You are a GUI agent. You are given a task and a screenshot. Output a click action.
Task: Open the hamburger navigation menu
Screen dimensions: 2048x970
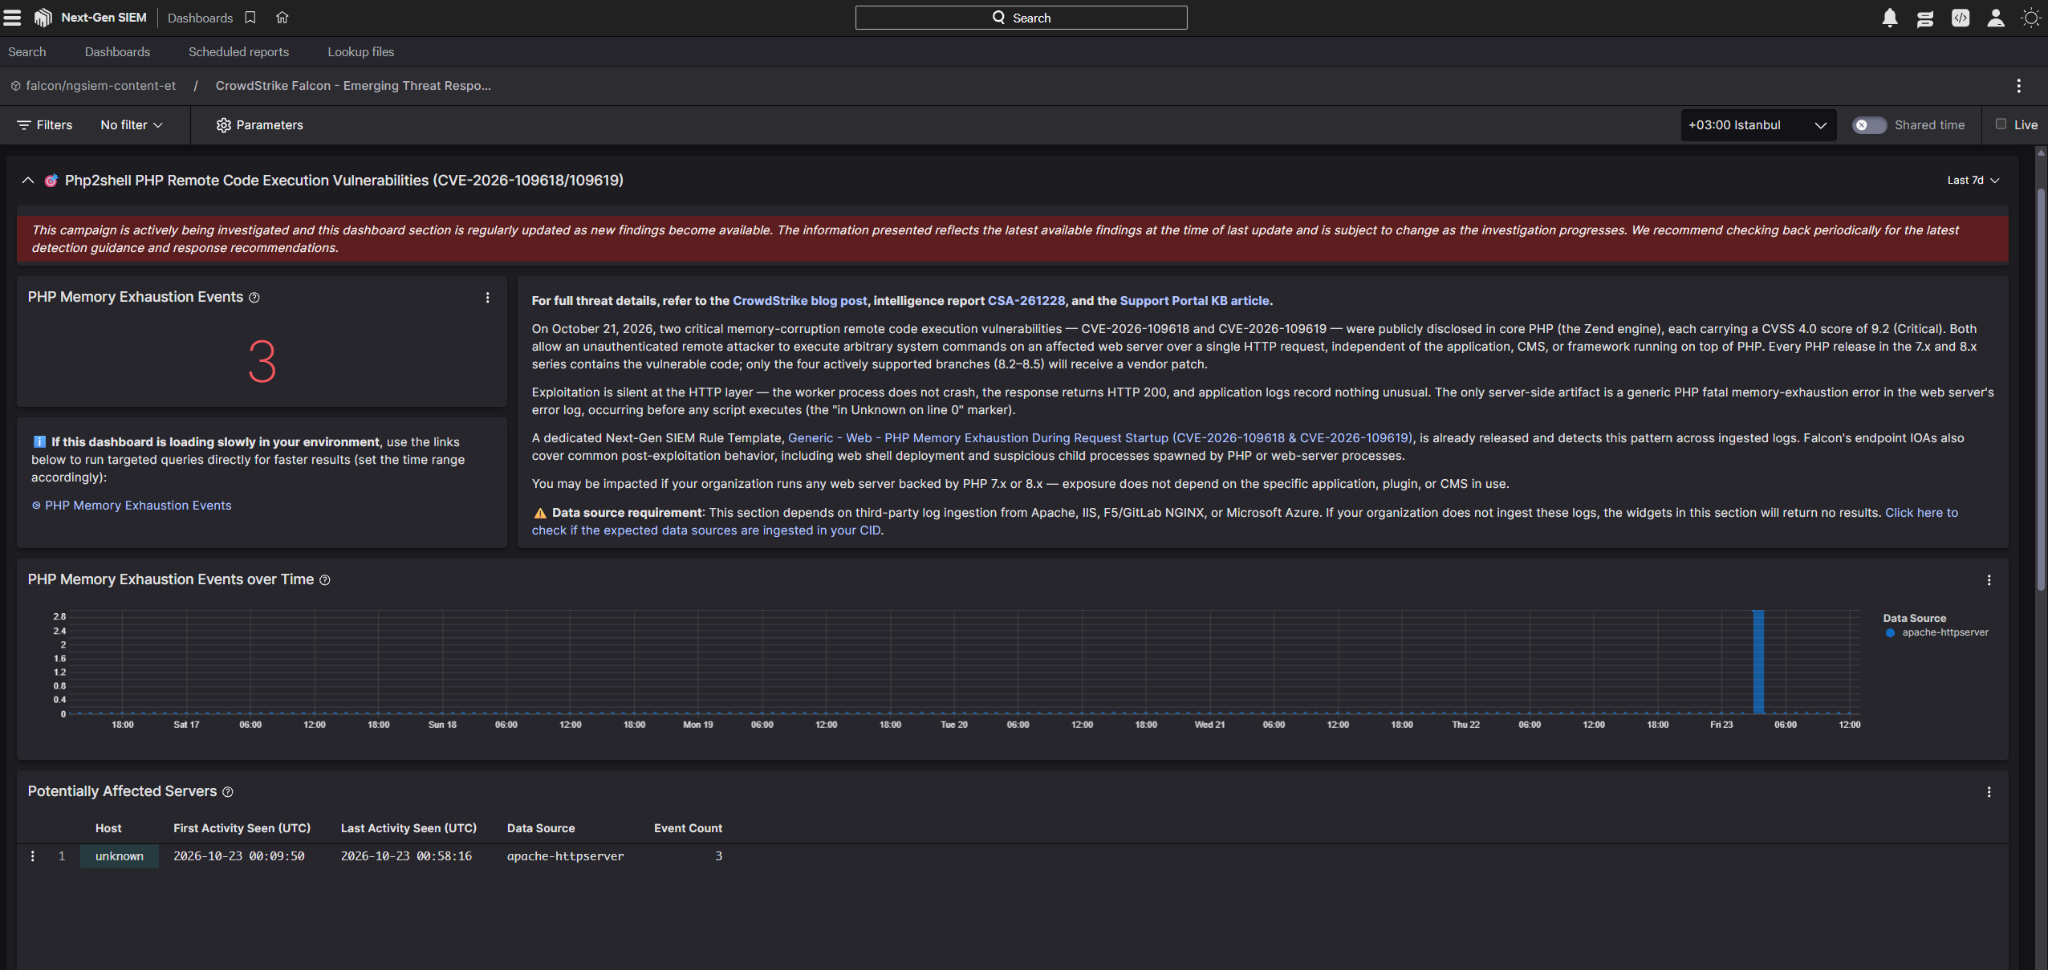[12, 17]
